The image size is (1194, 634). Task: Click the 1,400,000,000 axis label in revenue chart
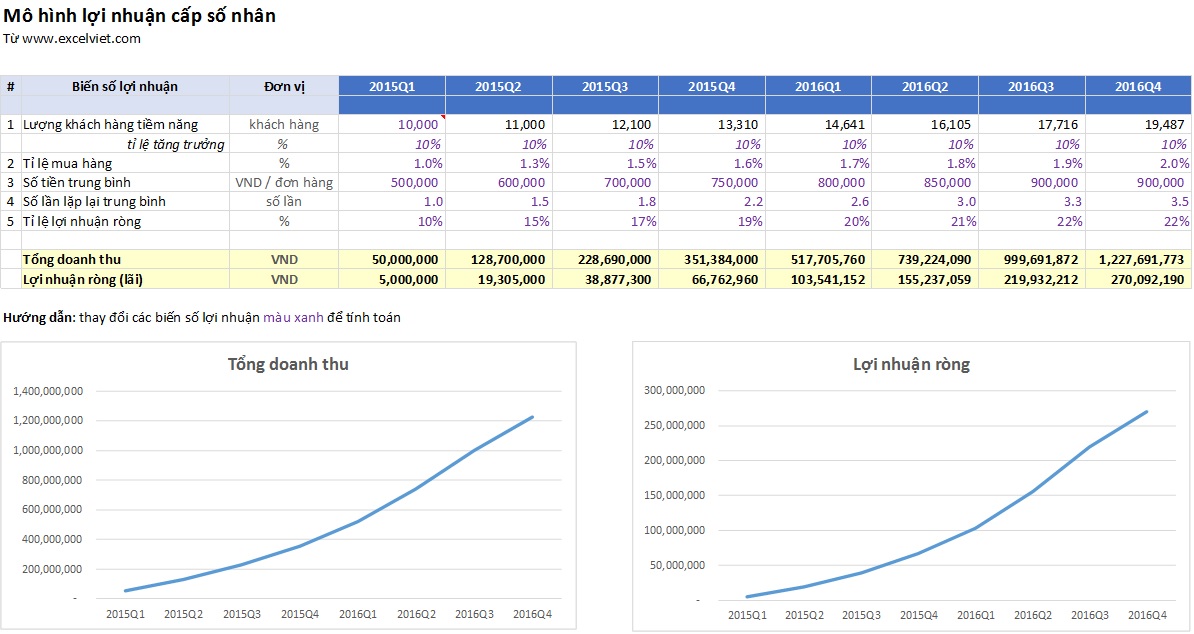tap(48, 390)
